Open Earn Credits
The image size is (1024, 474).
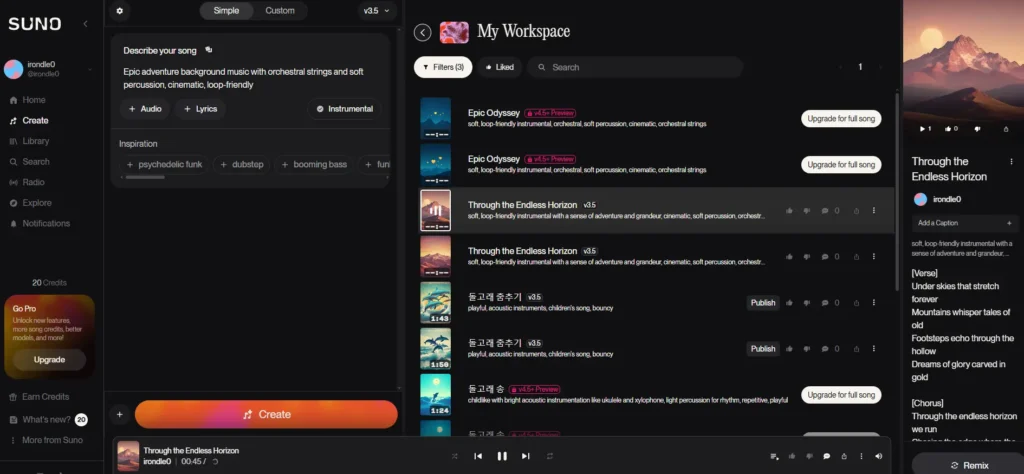(39, 396)
